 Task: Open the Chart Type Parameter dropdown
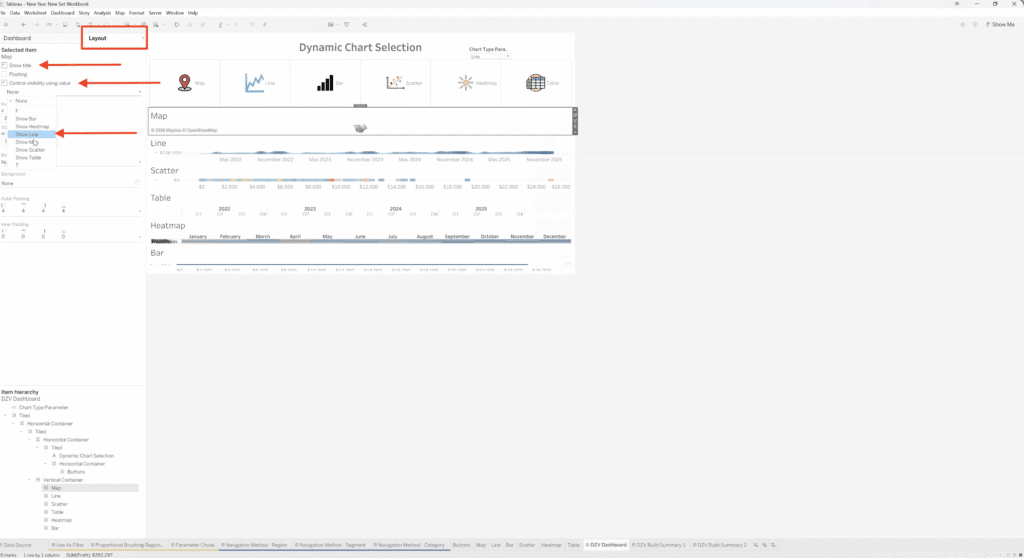[x=490, y=56]
